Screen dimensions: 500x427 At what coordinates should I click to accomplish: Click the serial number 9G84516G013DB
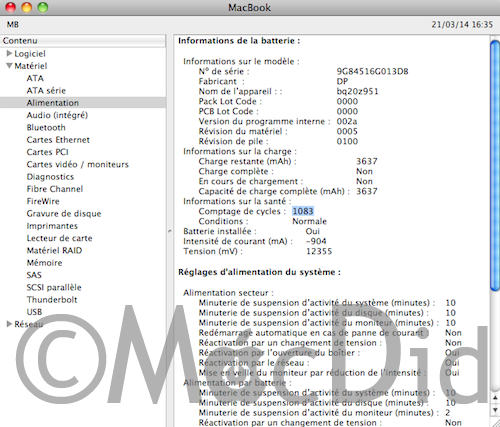coord(372,71)
